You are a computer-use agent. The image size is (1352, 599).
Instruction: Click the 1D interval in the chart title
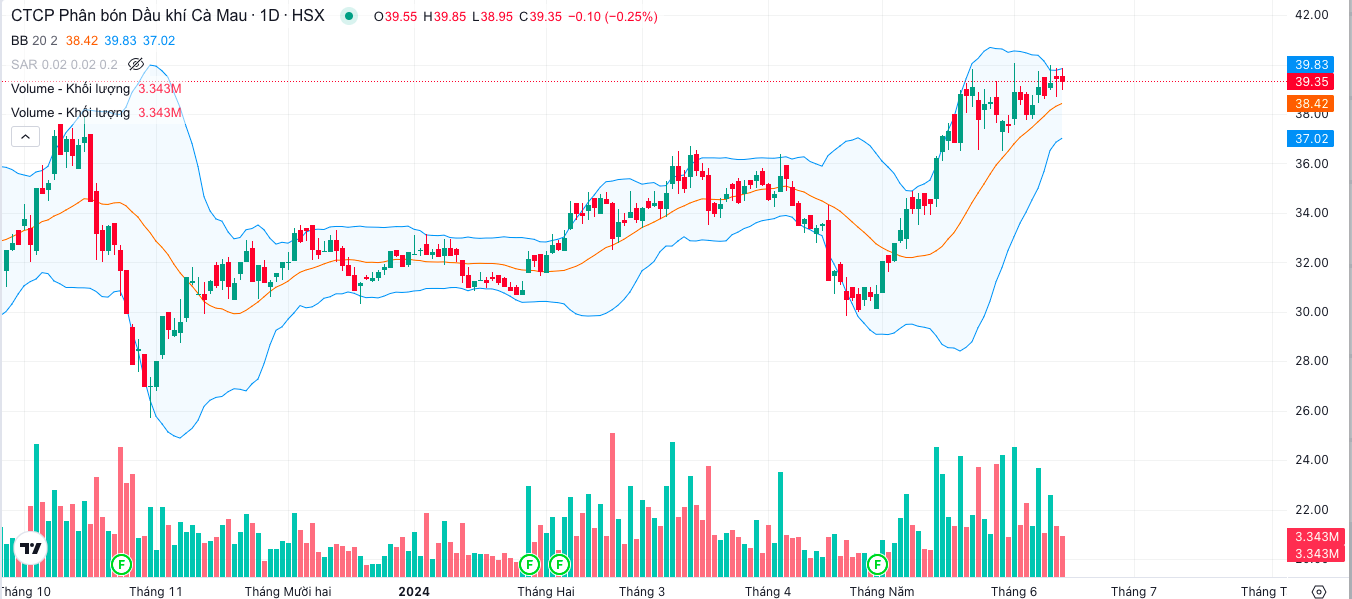(269, 16)
